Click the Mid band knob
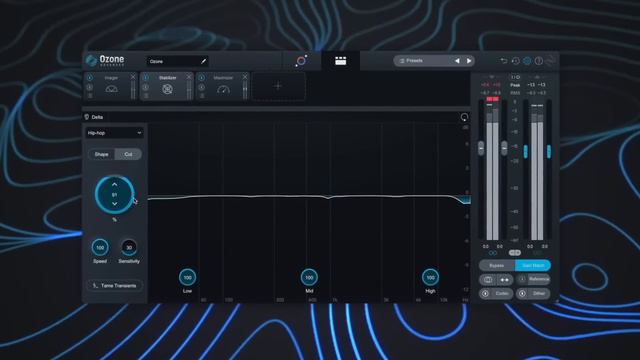The image size is (640, 360). coord(309,278)
